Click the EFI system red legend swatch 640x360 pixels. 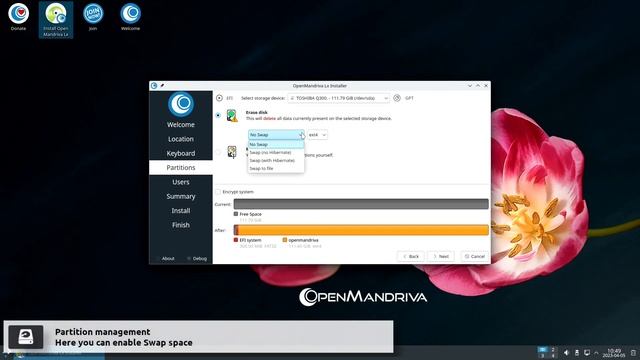[236, 240]
